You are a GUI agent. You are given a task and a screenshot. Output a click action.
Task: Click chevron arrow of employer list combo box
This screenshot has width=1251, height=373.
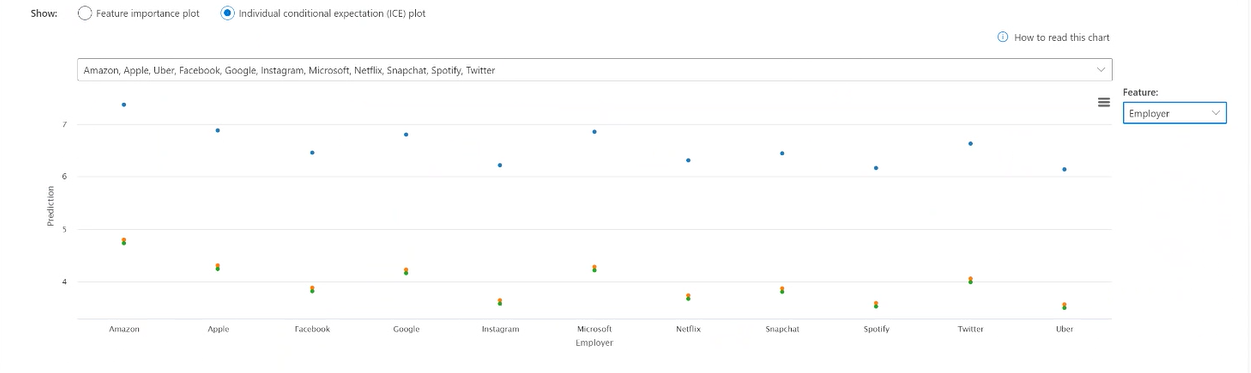[1101, 70]
